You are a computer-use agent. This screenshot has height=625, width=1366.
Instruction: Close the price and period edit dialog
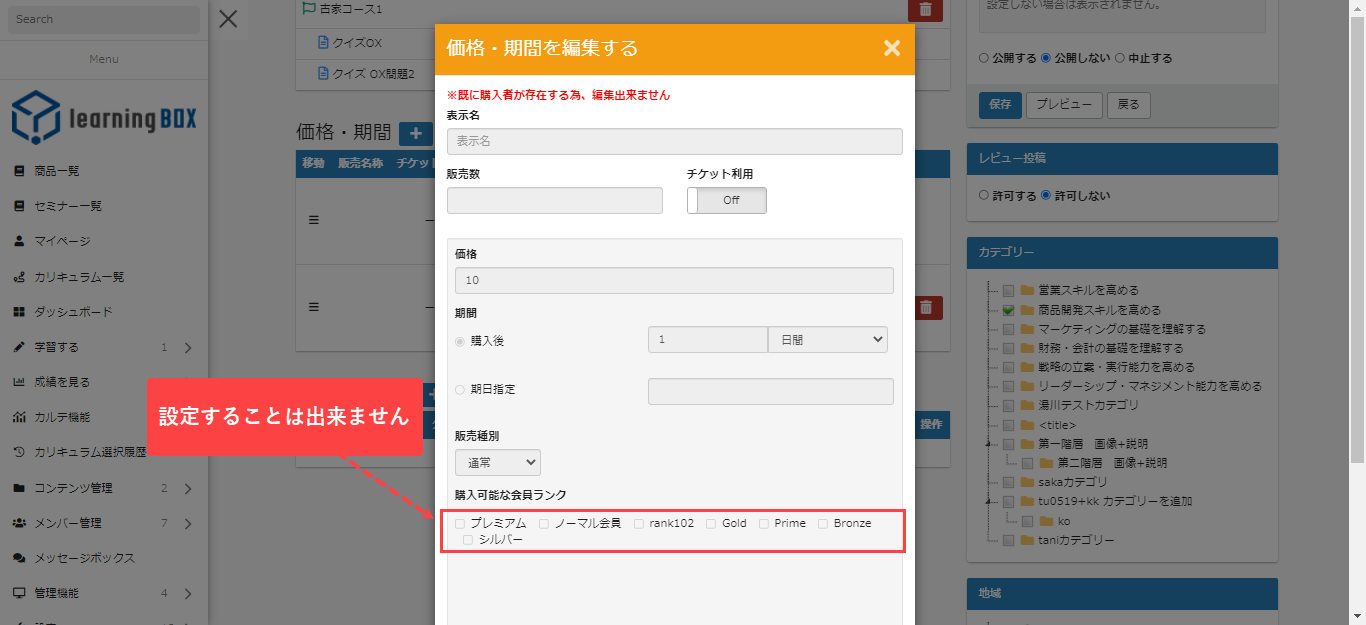point(892,48)
